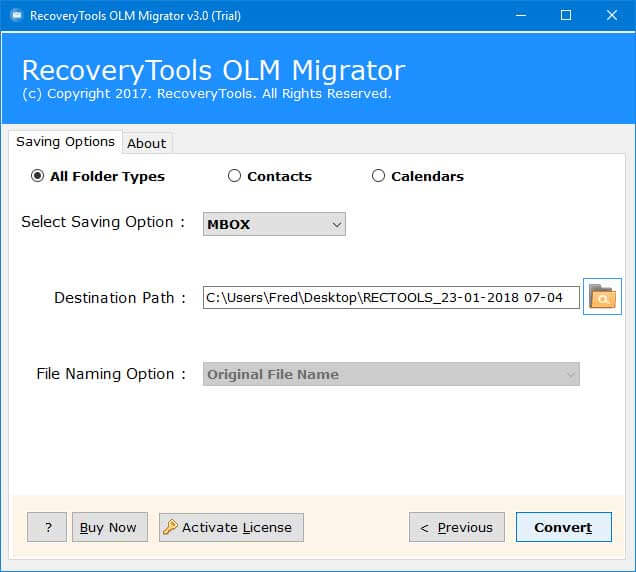Select the Saving Options tab

coord(65,142)
